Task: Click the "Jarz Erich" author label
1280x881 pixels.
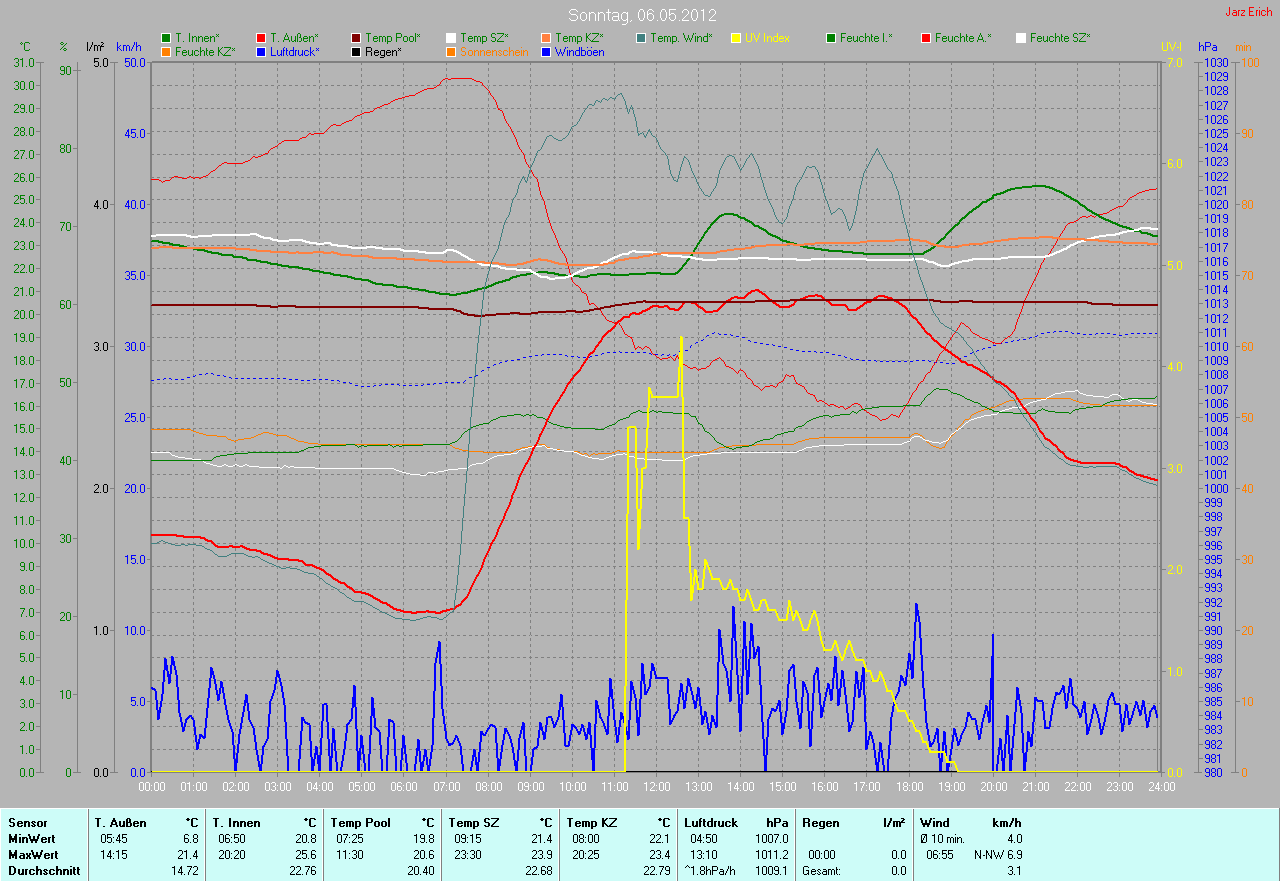Action: (1250, 13)
